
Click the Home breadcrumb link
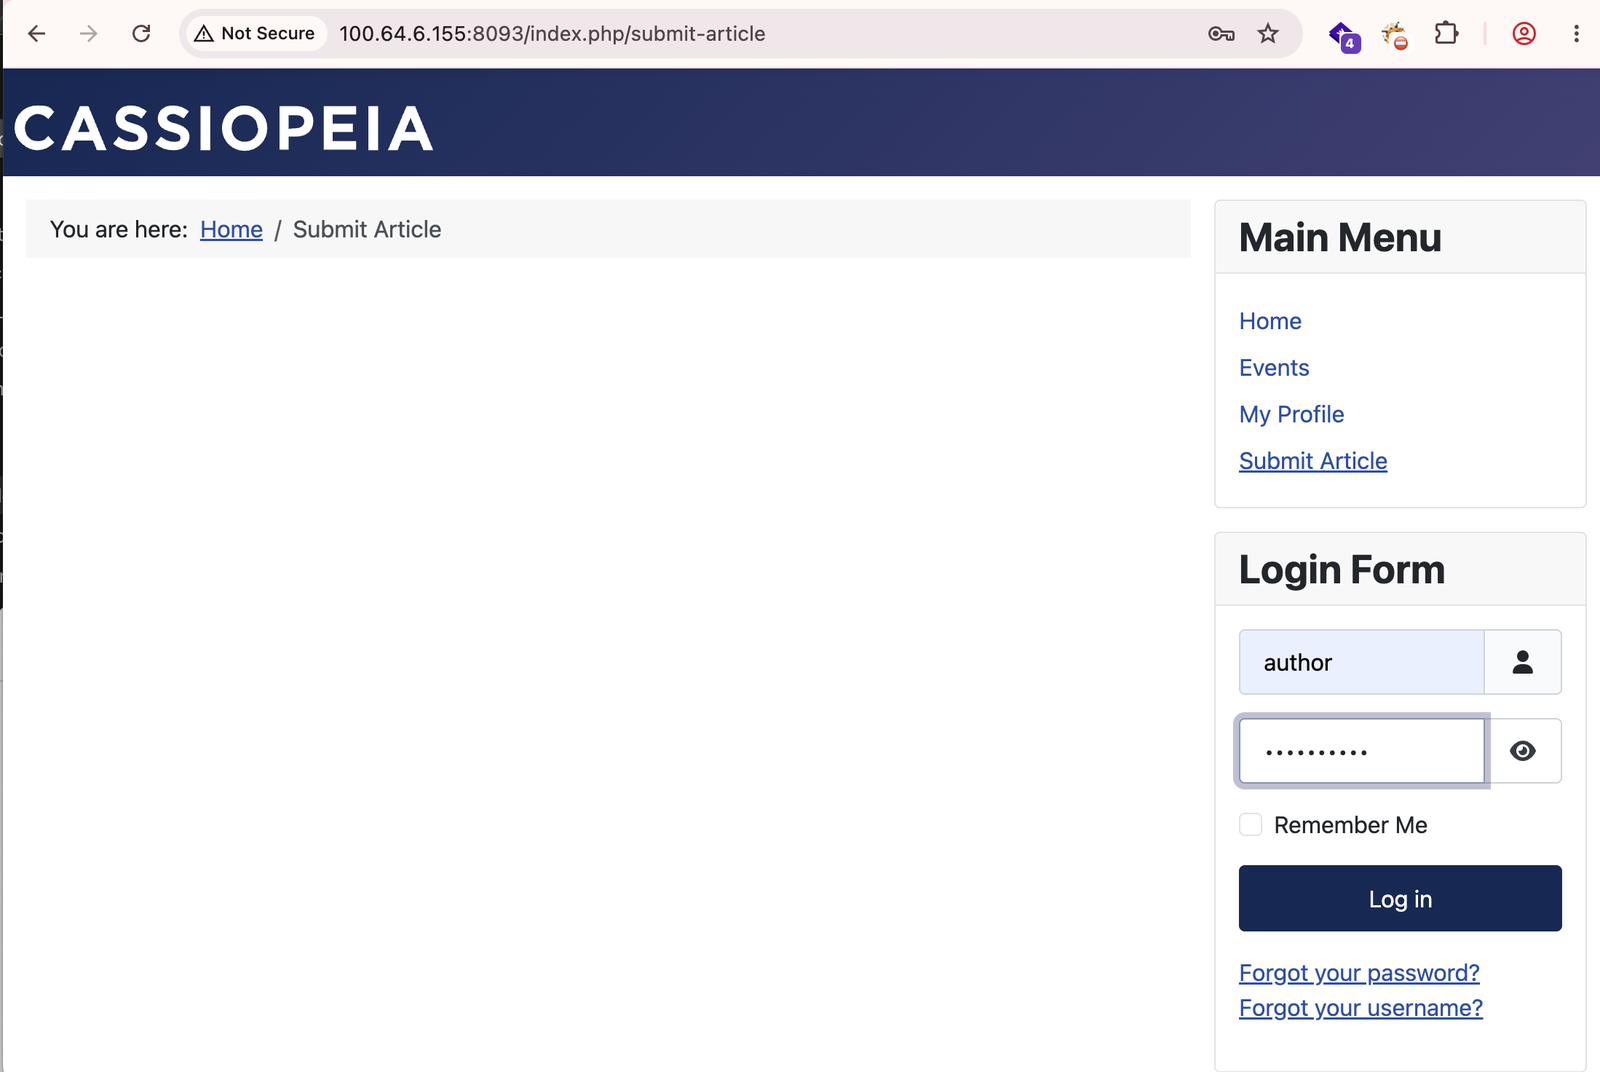pos(231,229)
